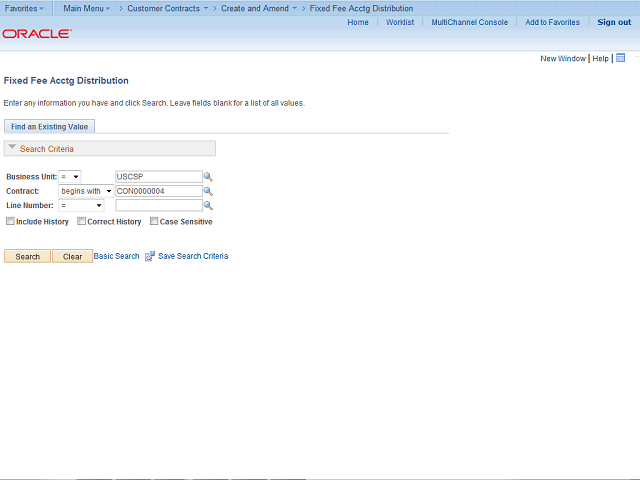Click the Add to Favorites link
Viewport: 640px width, 480px height.
tap(552, 22)
